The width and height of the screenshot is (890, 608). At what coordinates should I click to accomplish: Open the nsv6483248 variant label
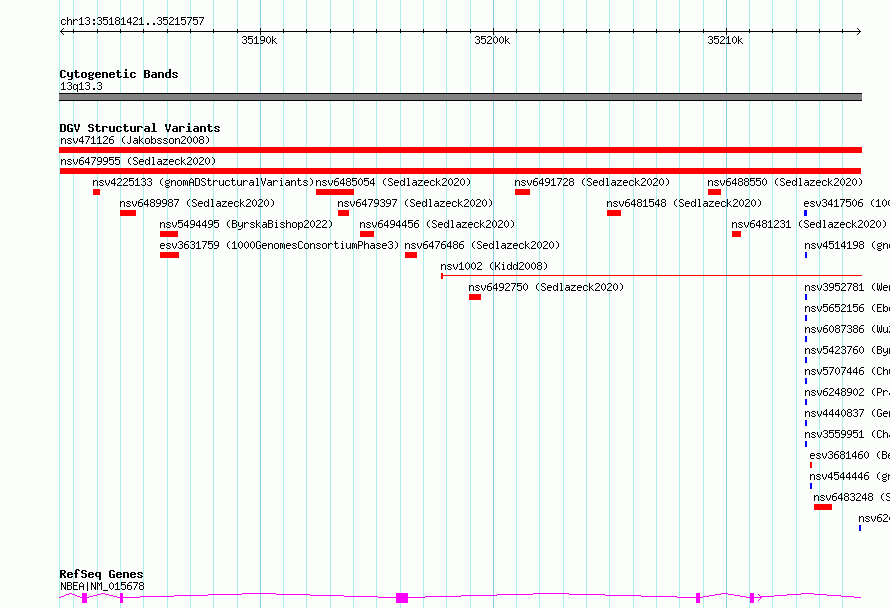click(x=851, y=497)
